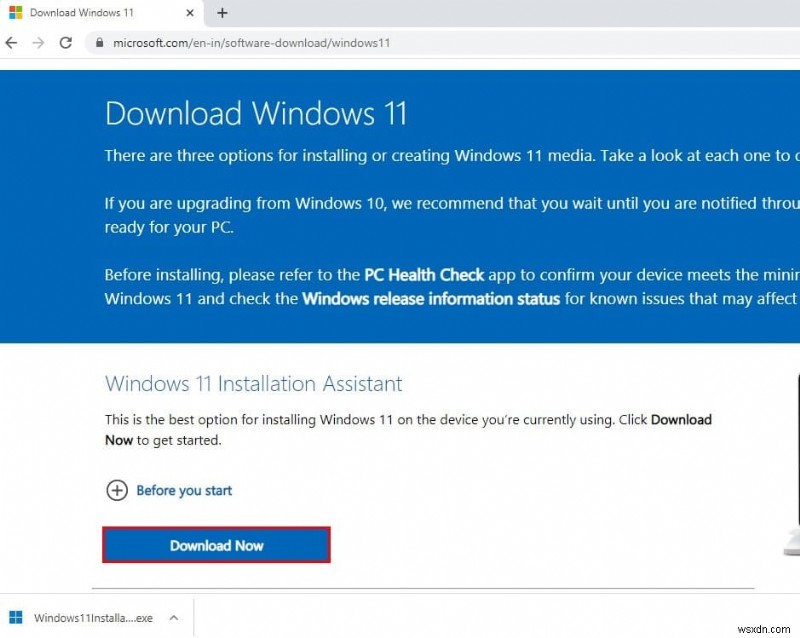Open site information via the padlock icon
Viewport: 800px width, 638px height.
(99, 43)
